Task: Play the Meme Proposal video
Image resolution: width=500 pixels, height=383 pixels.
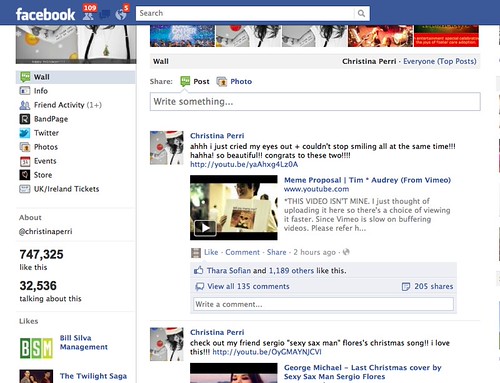Action: [x=205, y=228]
